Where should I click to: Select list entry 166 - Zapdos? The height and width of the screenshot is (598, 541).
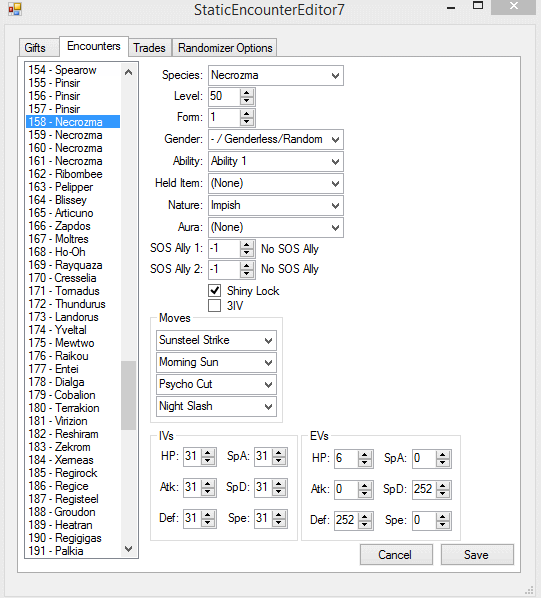point(73,226)
